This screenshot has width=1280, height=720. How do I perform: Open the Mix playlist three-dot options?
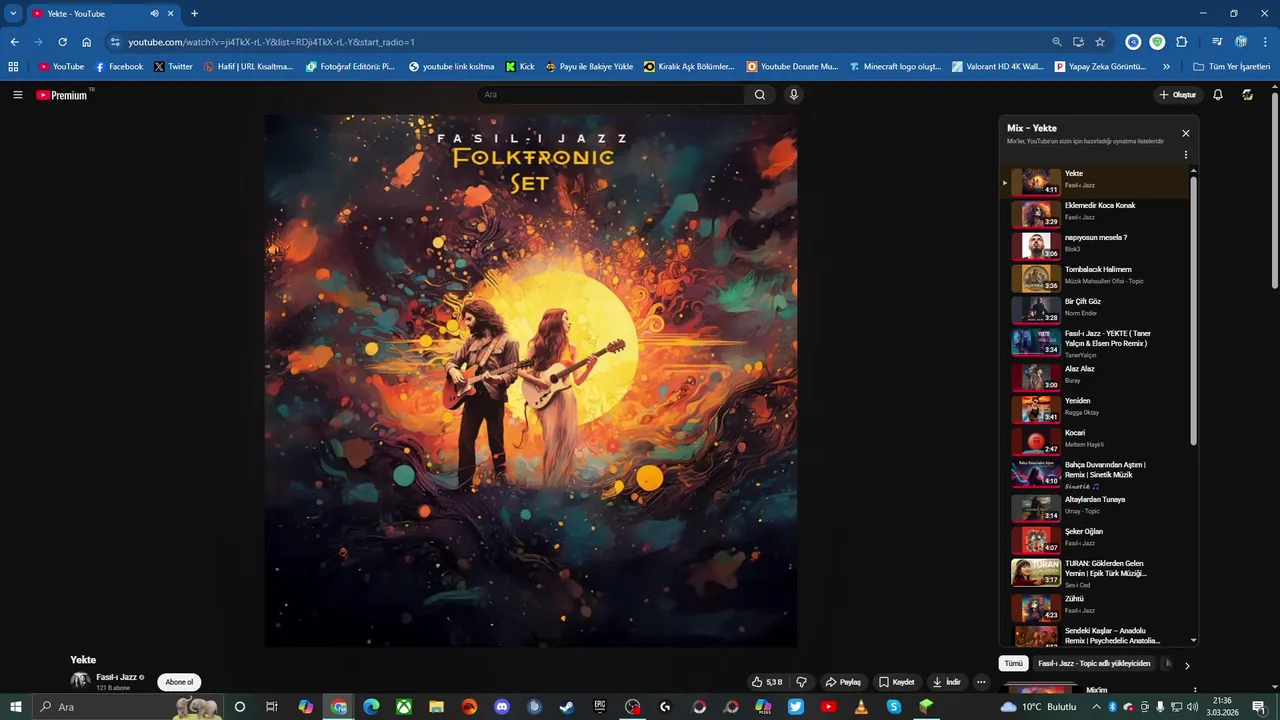(x=1186, y=155)
